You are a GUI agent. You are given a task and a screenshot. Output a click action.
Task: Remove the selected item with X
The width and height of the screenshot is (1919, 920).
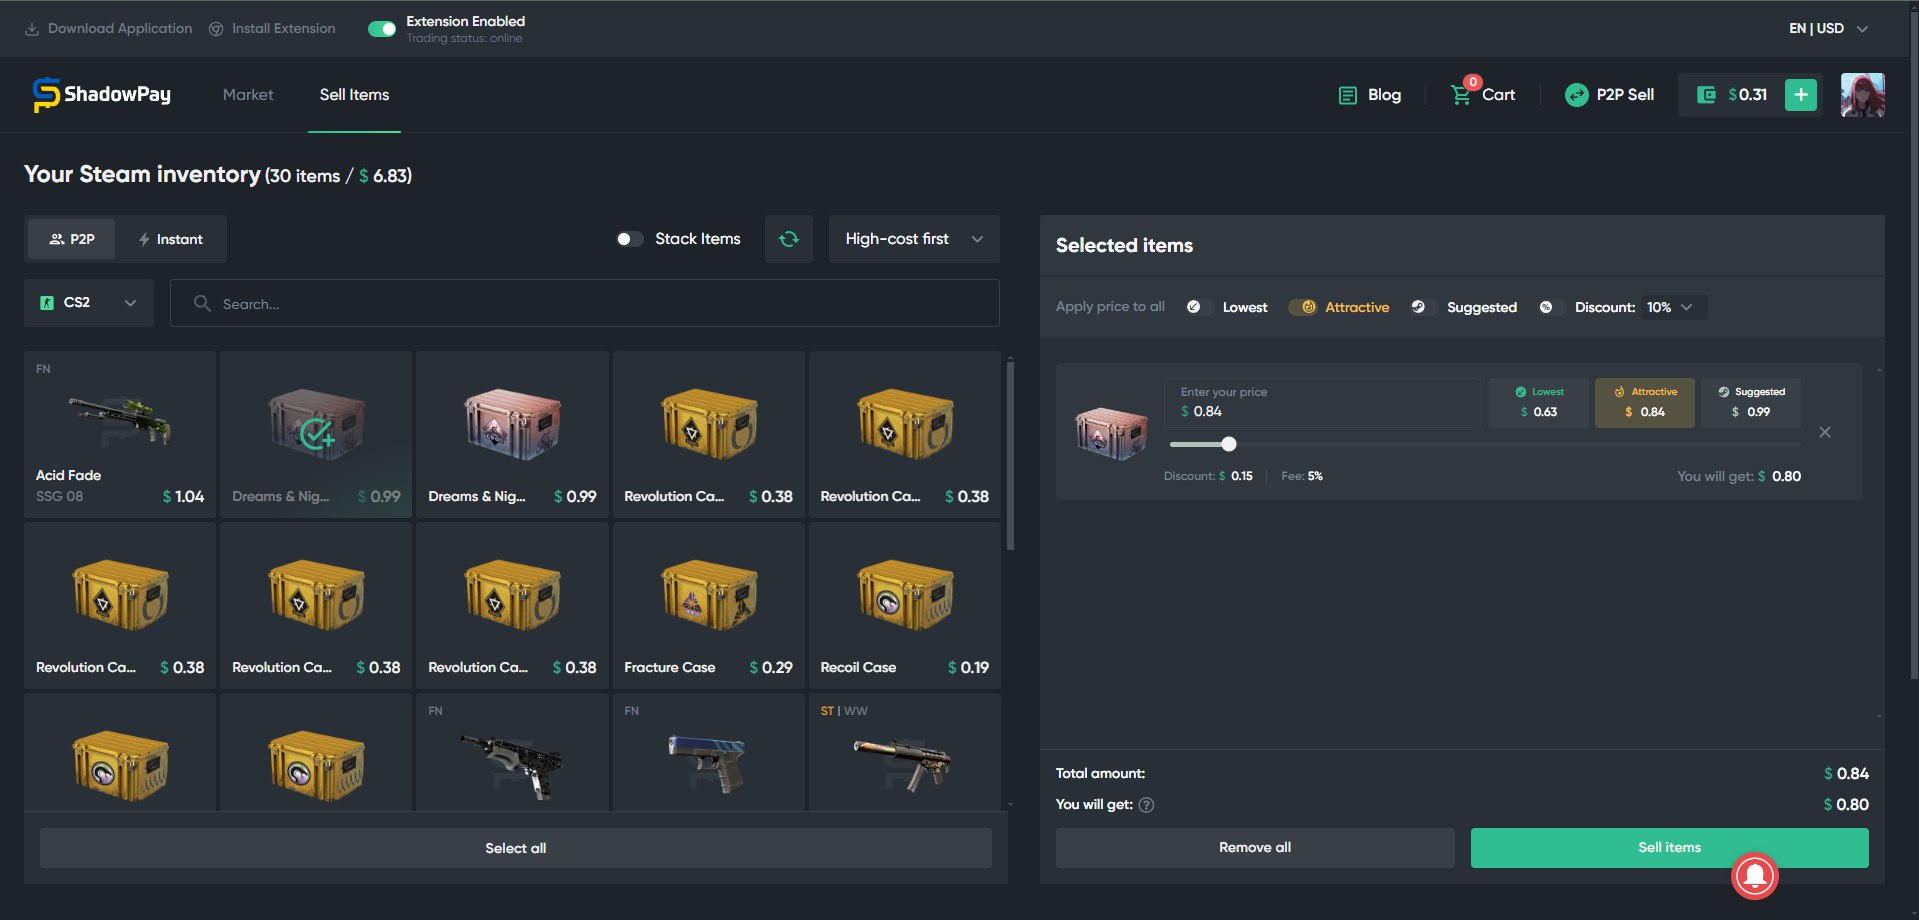click(1825, 432)
